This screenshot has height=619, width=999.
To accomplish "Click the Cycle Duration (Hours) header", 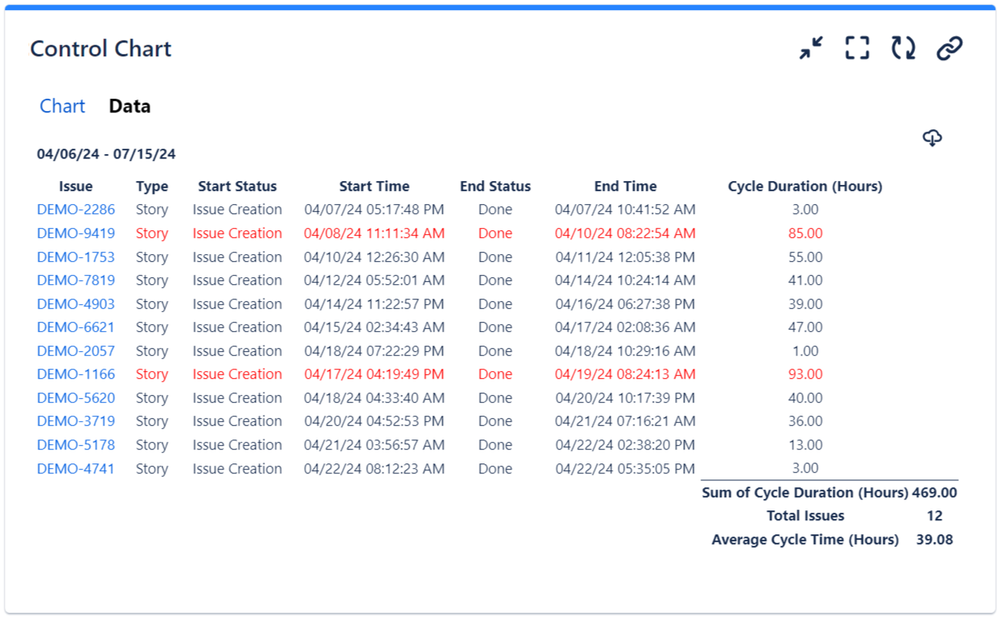I will point(805,186).
